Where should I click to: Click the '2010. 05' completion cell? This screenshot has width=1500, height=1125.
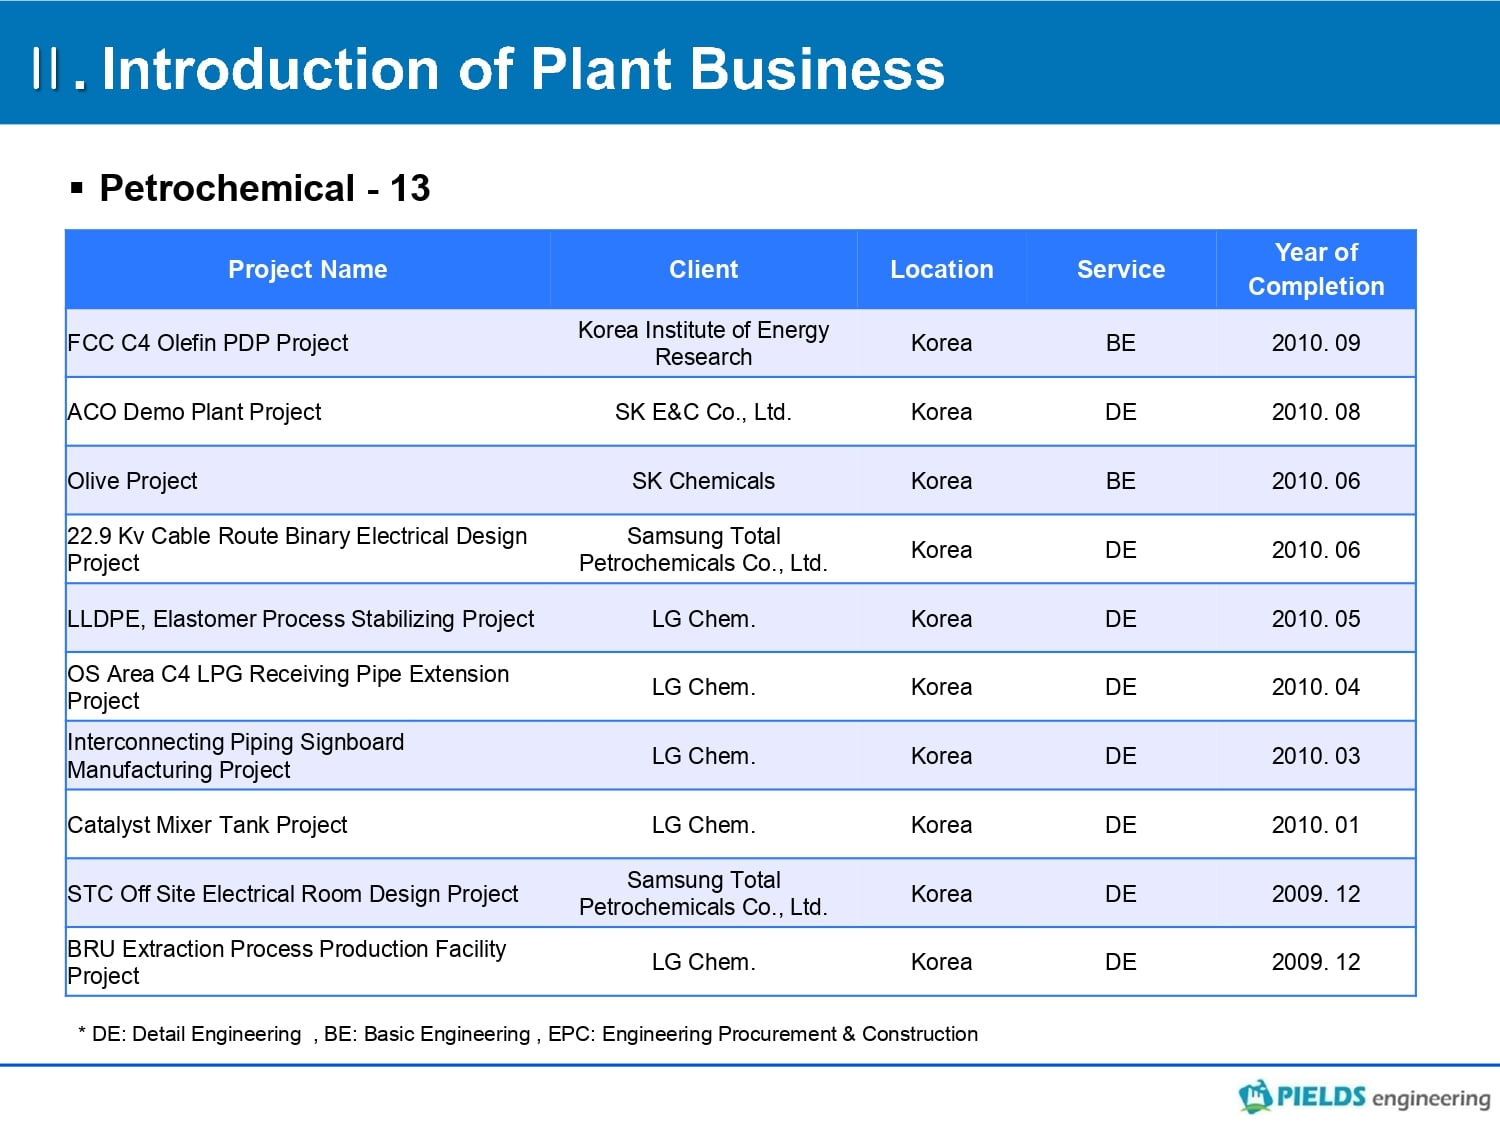coord(1316,619)
